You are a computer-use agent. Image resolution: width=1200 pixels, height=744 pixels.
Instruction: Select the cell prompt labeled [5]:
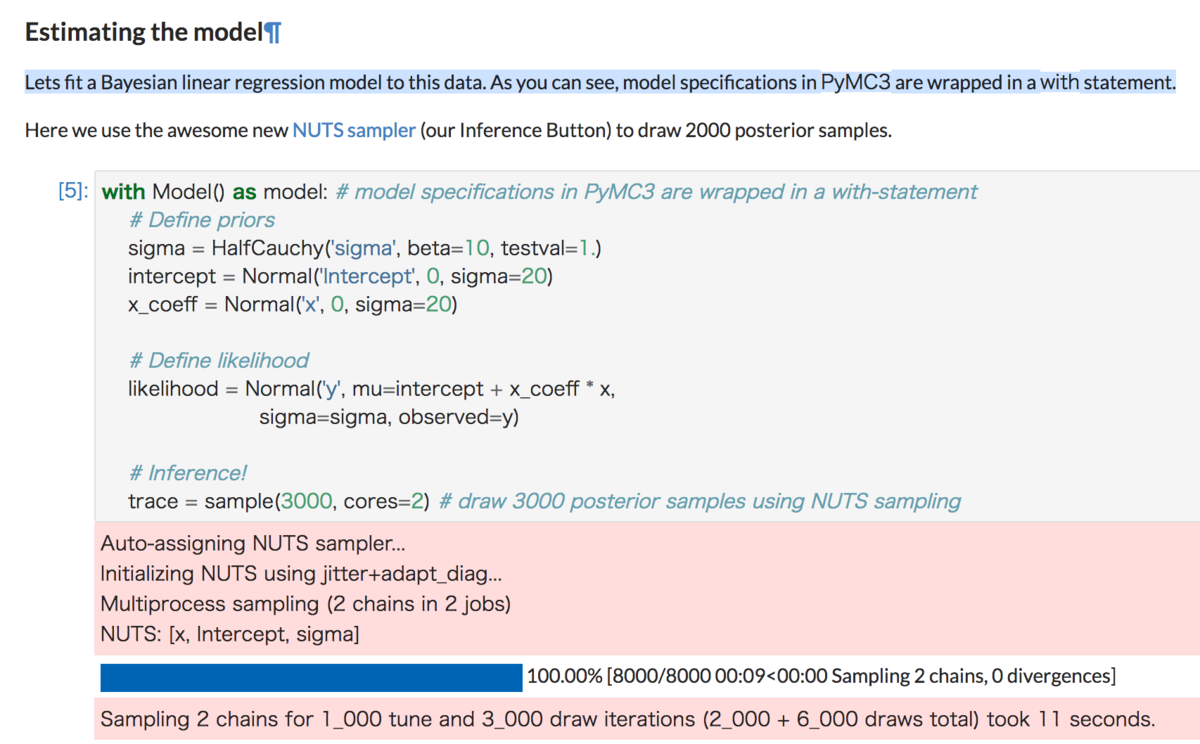[74, 191]
